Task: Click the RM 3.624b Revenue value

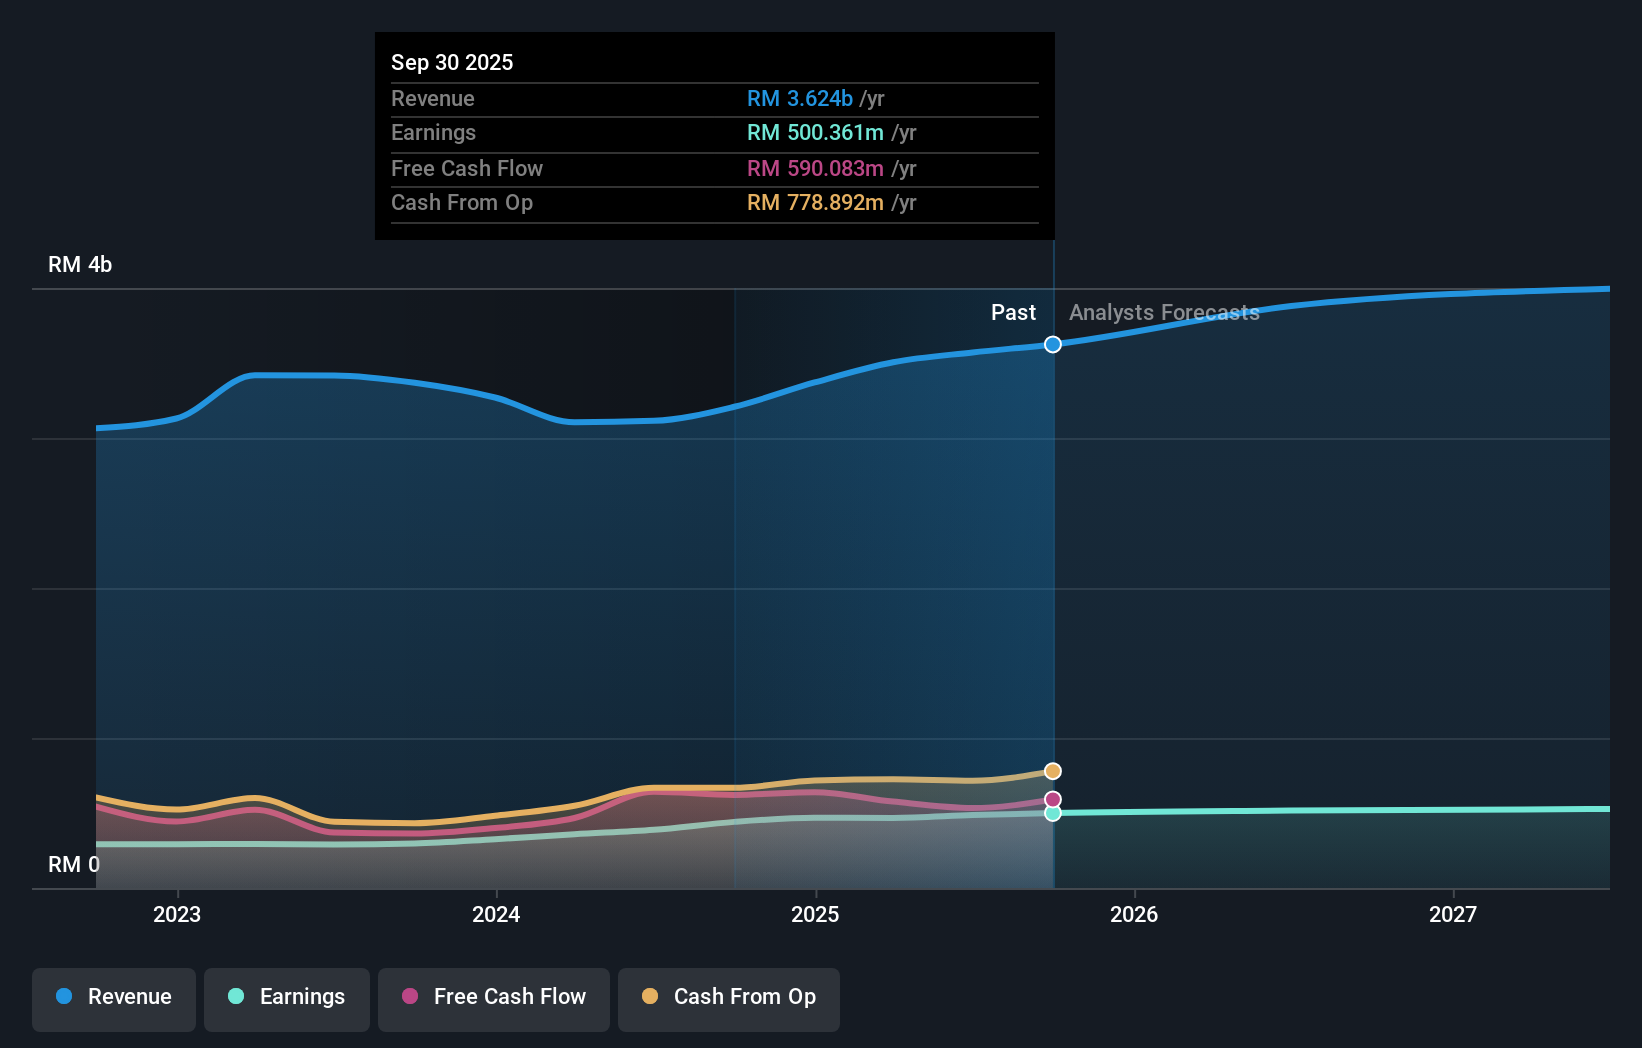Action: point(800,98)
